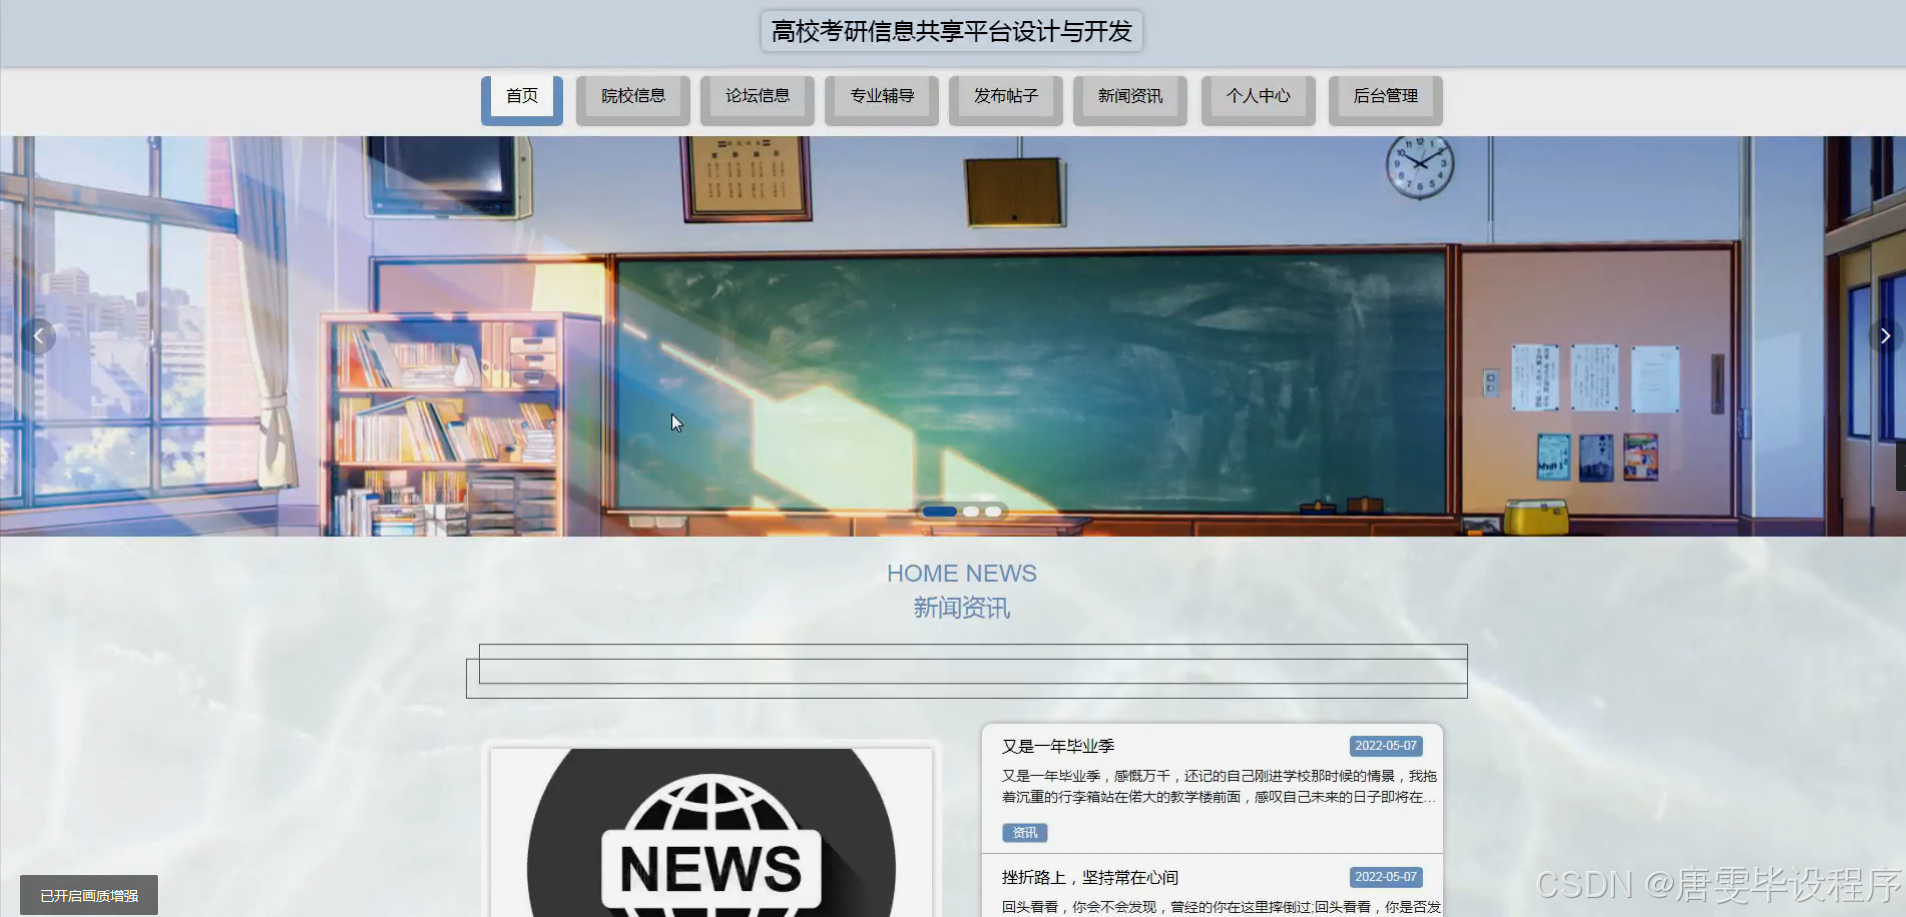Select the first carousel indicator dot
Image resolution: width=1906 pixels, height=917 pixels.
(940, 511)
